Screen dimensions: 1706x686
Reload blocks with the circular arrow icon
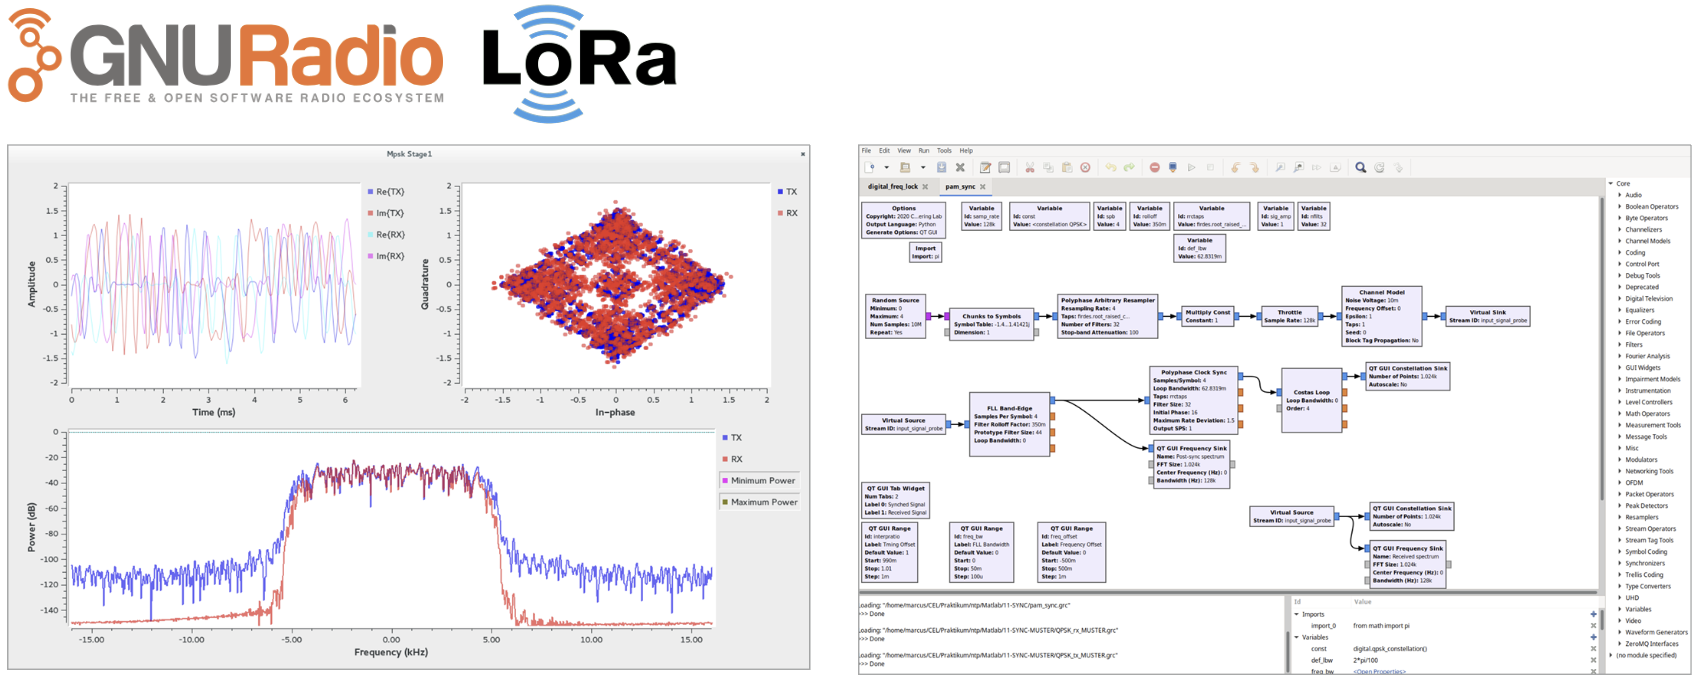pos(1379,168)
